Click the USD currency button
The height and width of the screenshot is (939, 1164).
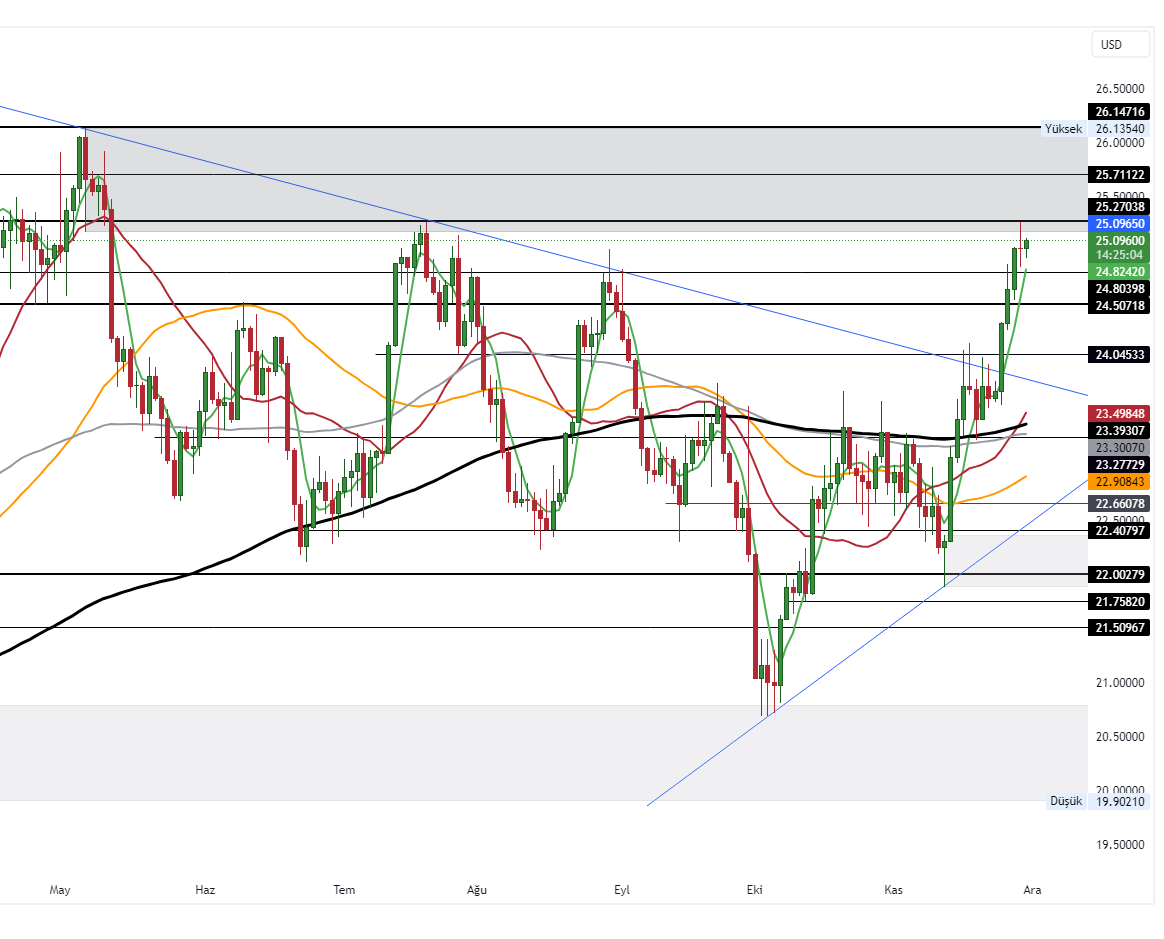[1120, 44]
